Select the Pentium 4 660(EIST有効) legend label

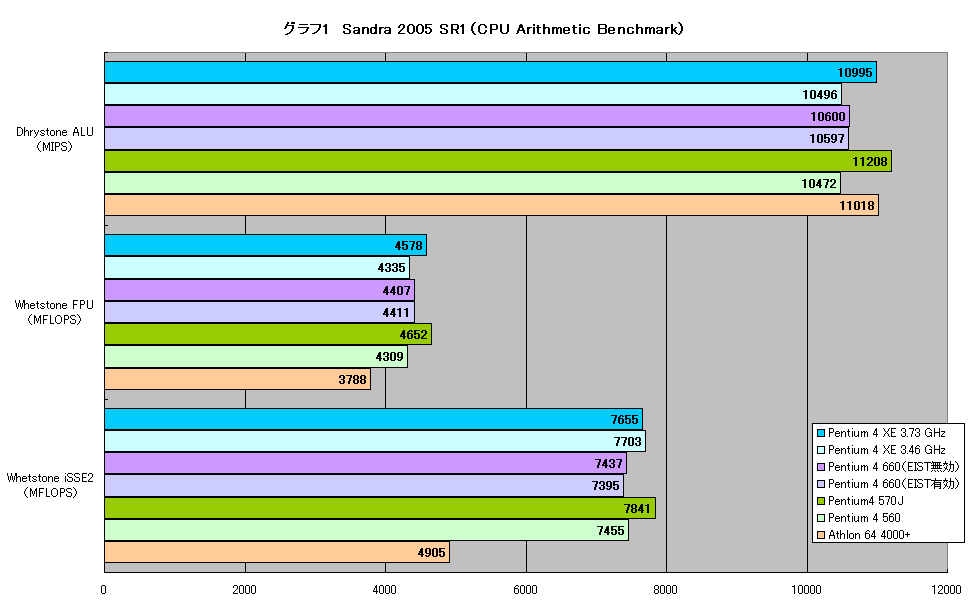[x=894, y=484]
